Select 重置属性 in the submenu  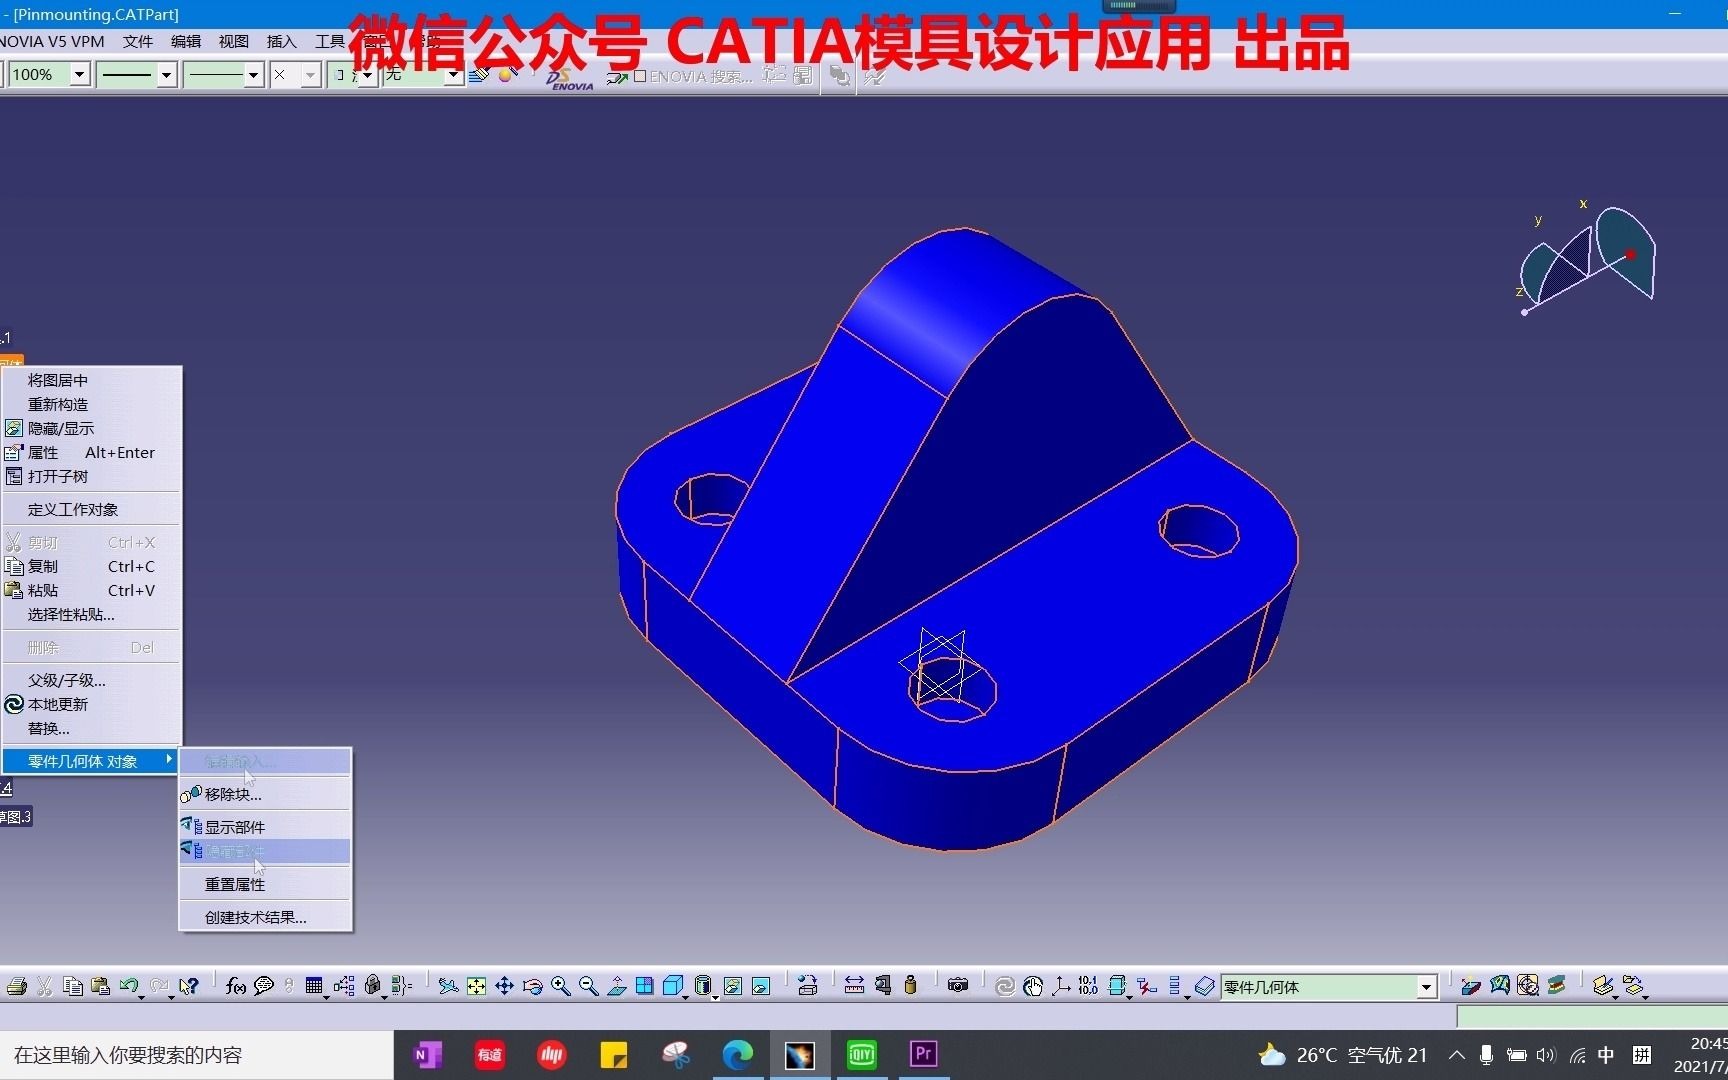(265, 884)
